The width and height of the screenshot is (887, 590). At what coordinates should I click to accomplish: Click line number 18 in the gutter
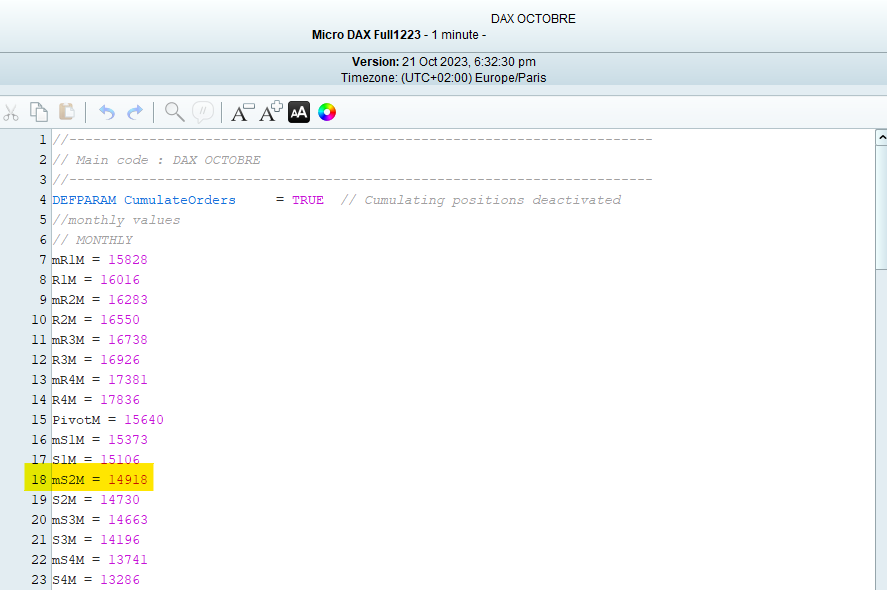[39, 480]
